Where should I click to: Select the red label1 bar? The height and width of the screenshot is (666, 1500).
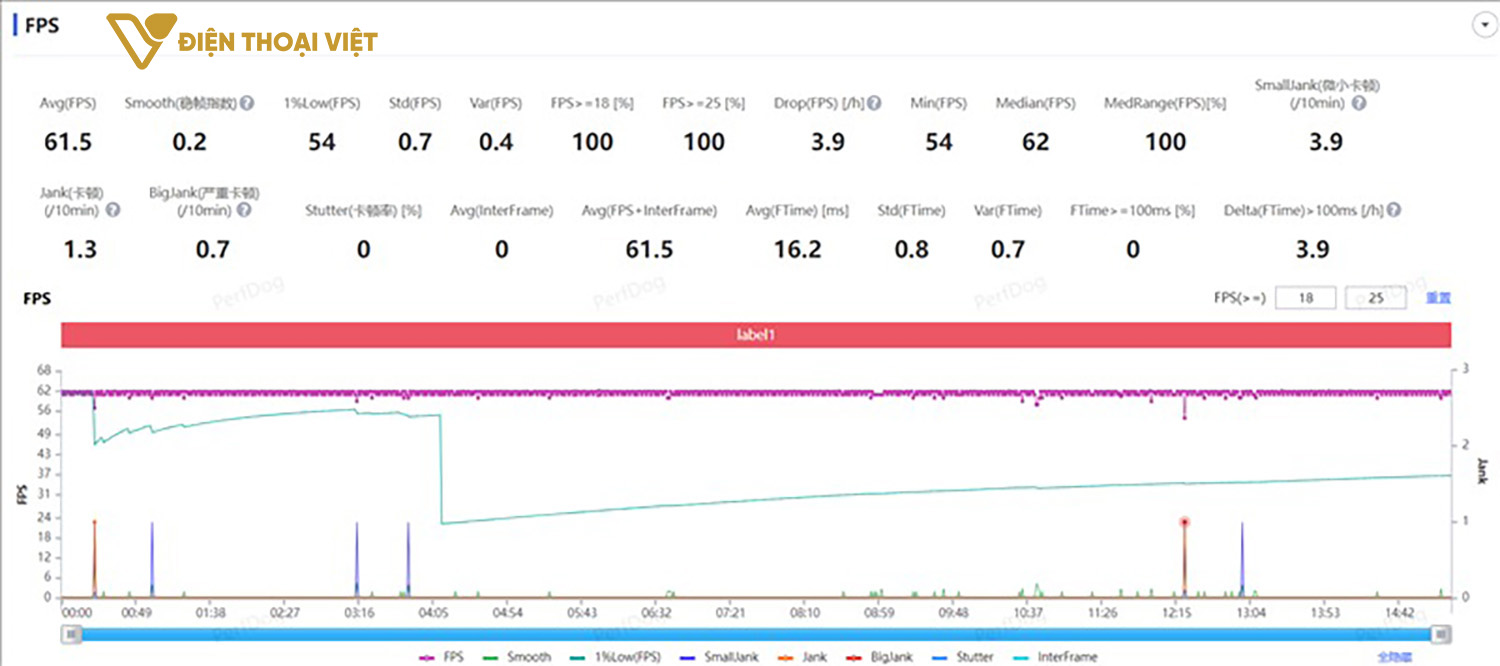[x=755, y=335]
